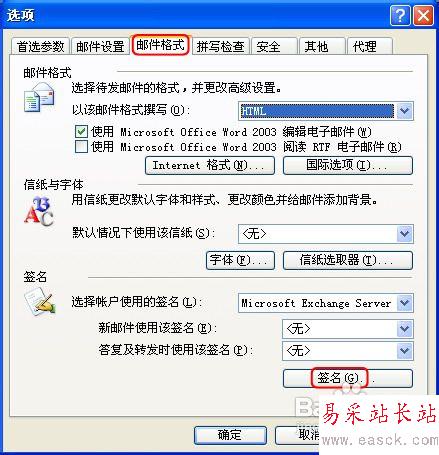The height and width of the screenshot is (455, 439).
Task: Enable Word 2003 for reading RTF email
Action: [81, 146]
